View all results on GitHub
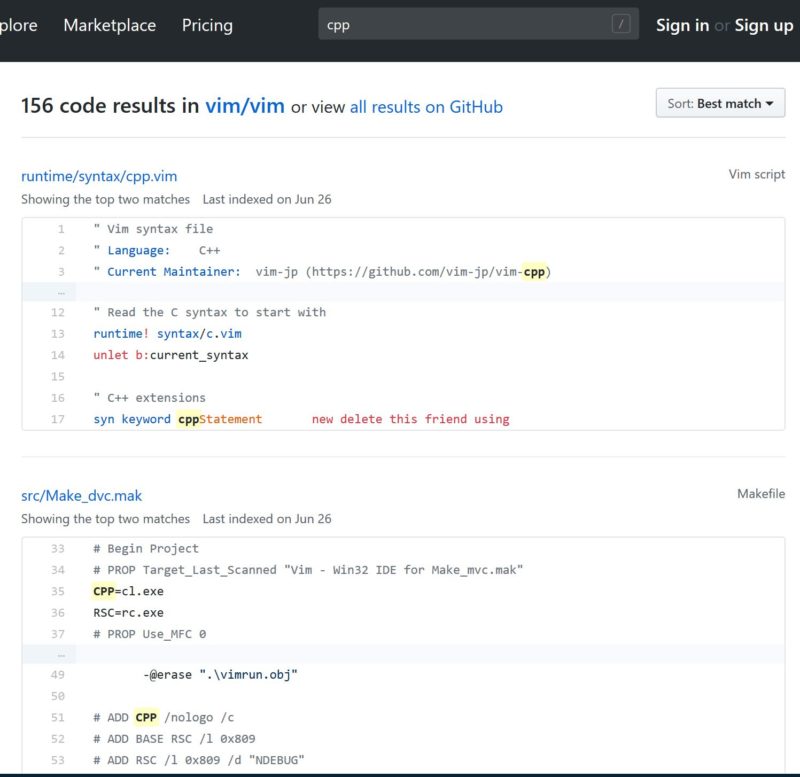 (x=426, y=107)
